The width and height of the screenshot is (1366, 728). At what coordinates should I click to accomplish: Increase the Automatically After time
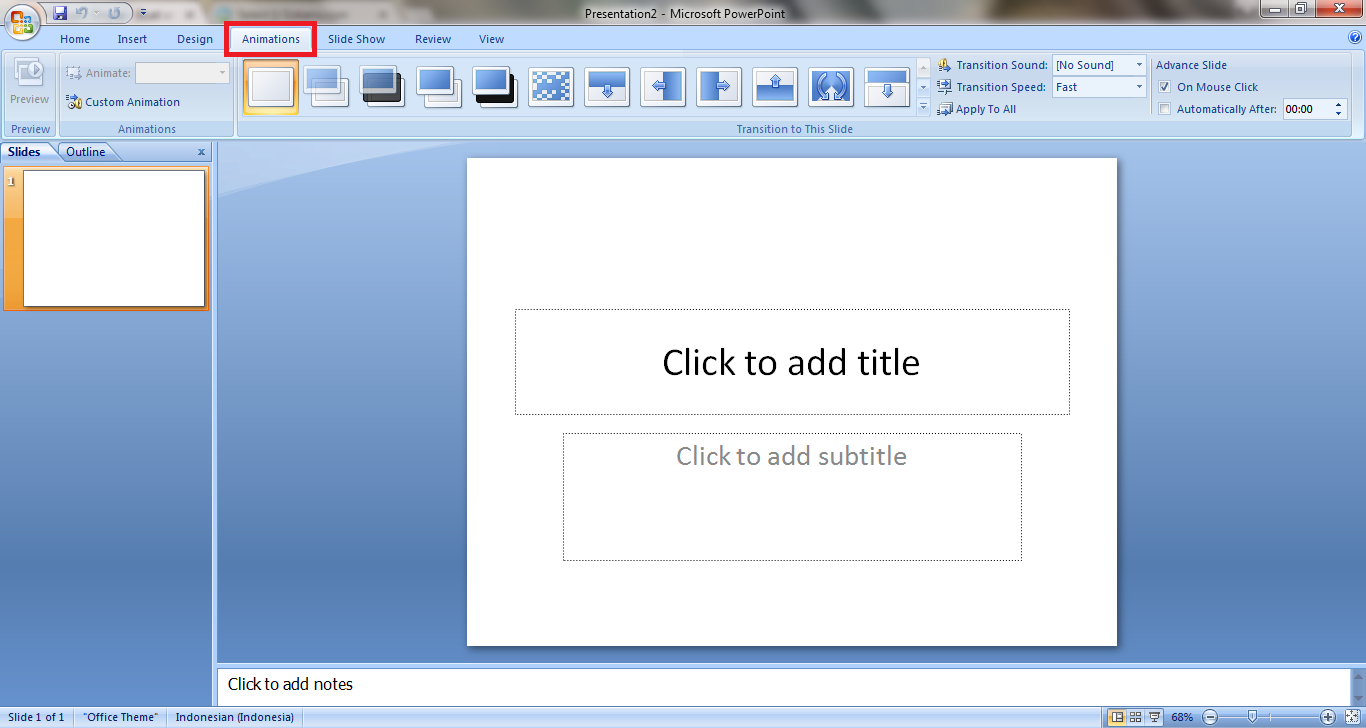pos(1340,104)
